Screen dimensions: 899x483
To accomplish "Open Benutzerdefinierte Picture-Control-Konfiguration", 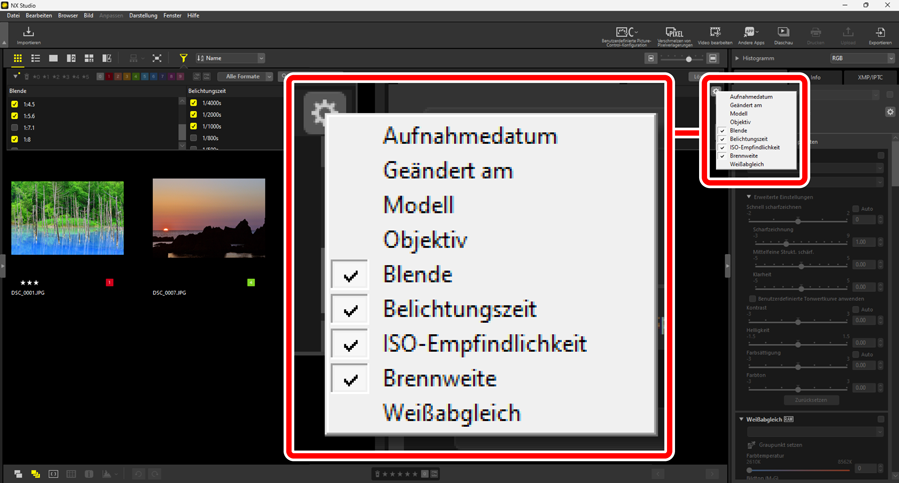I will (627, 35).
